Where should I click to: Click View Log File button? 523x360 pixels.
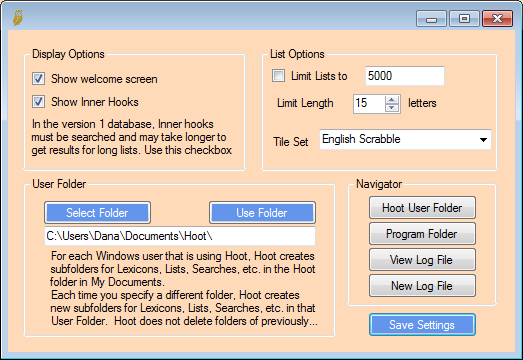[x=422, y=260]
